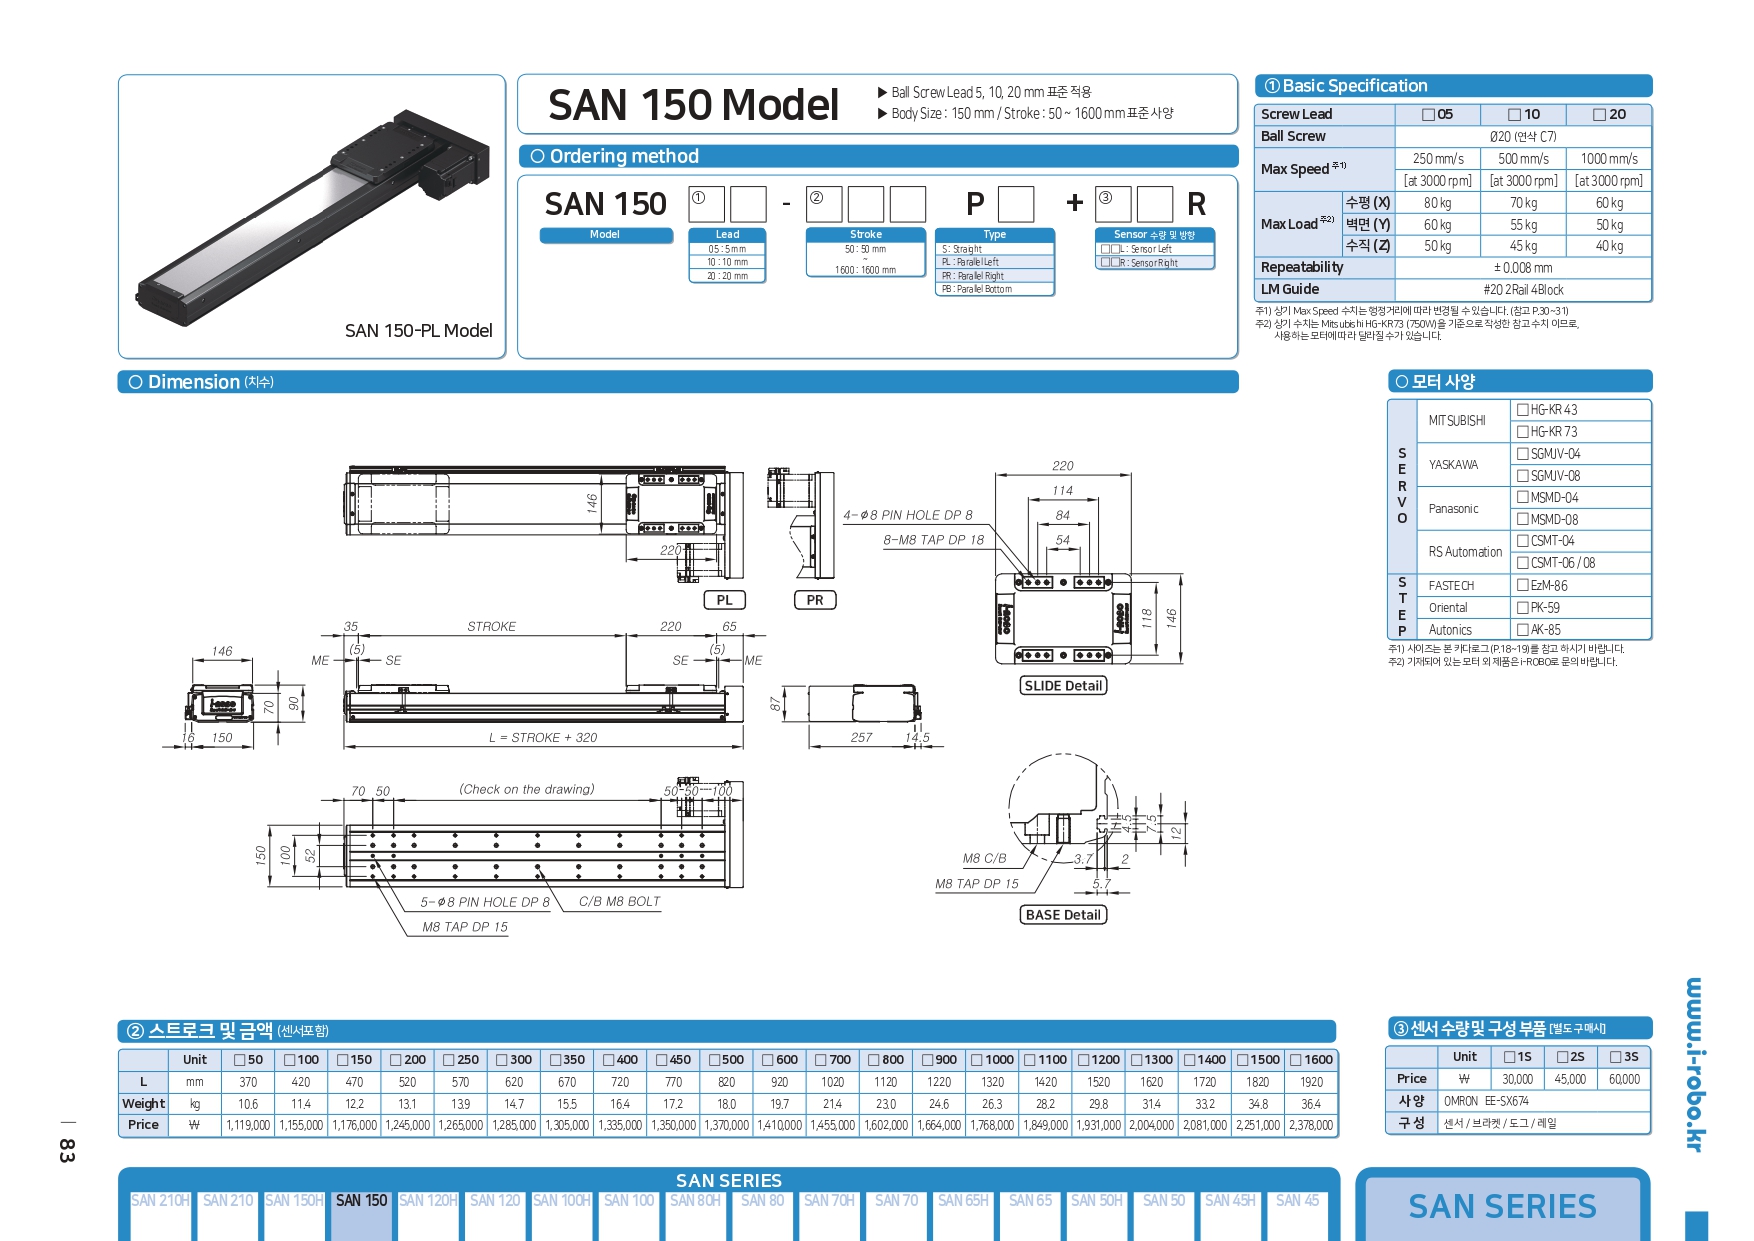1754x1241 pixels.
Task: Check the Screw Lead 05 checkbox
Action: pos(1429,115)
